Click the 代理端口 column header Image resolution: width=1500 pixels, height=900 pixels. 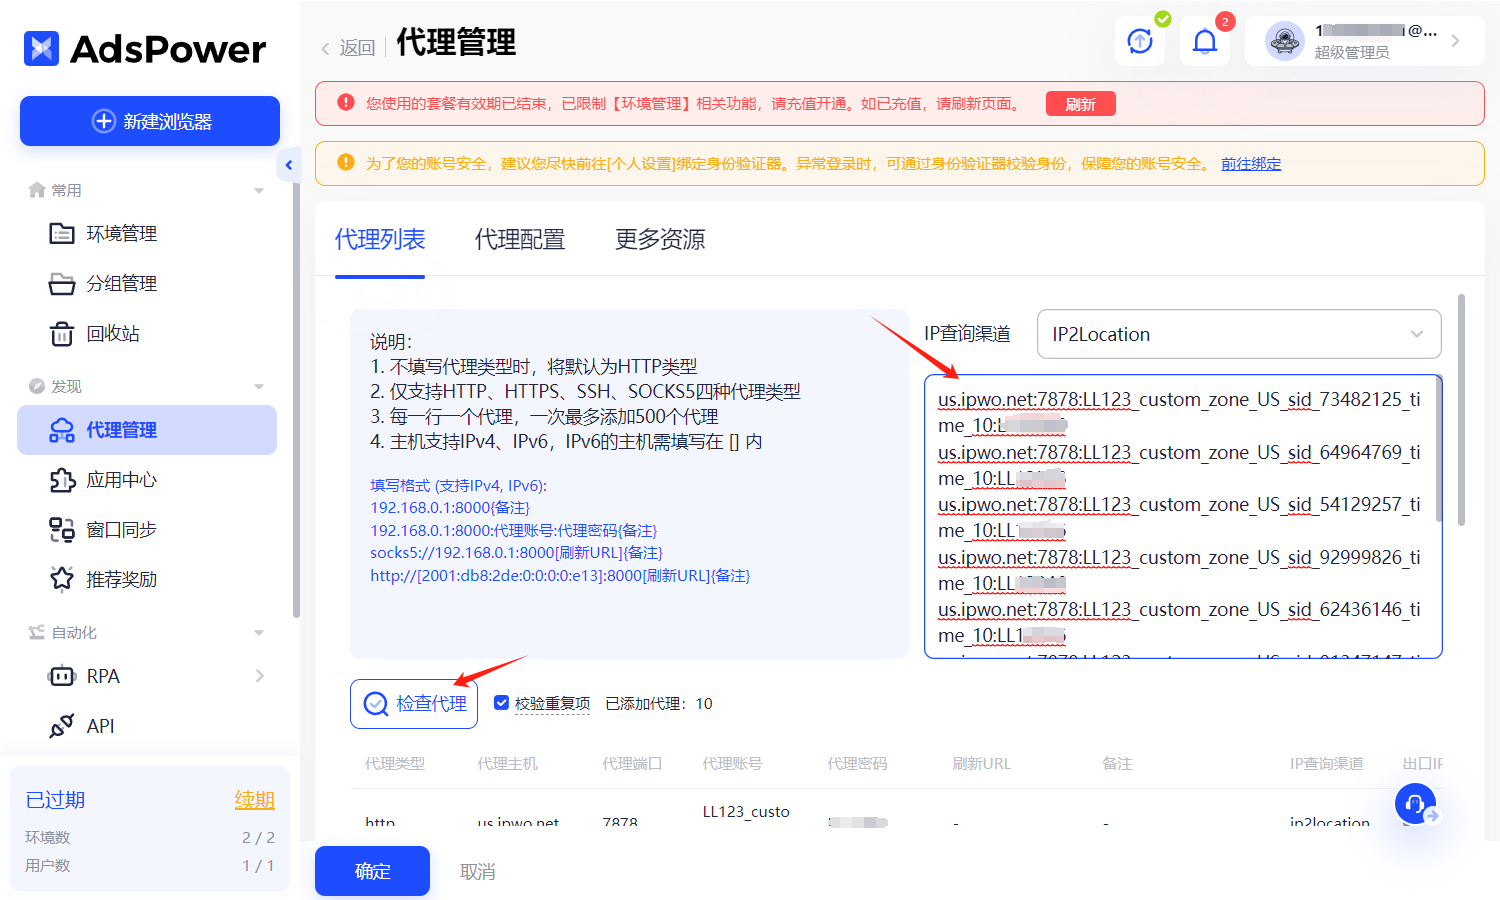point(632,764)
